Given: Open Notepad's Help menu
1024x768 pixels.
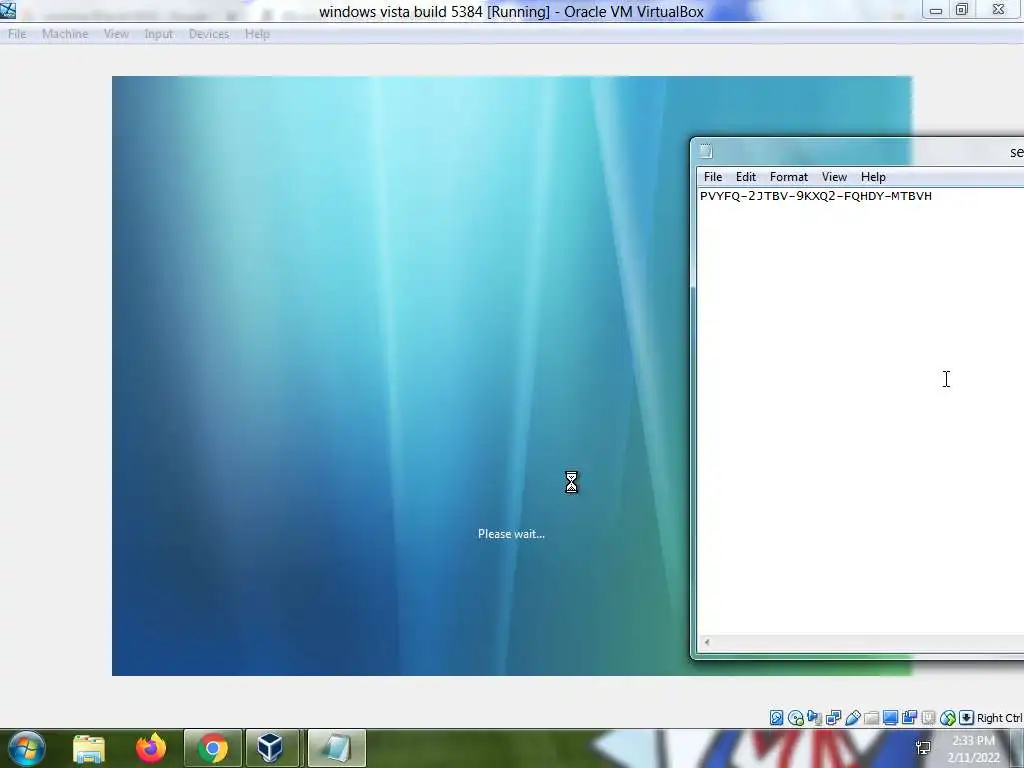Looking at the screenshot, I should 873,177.
